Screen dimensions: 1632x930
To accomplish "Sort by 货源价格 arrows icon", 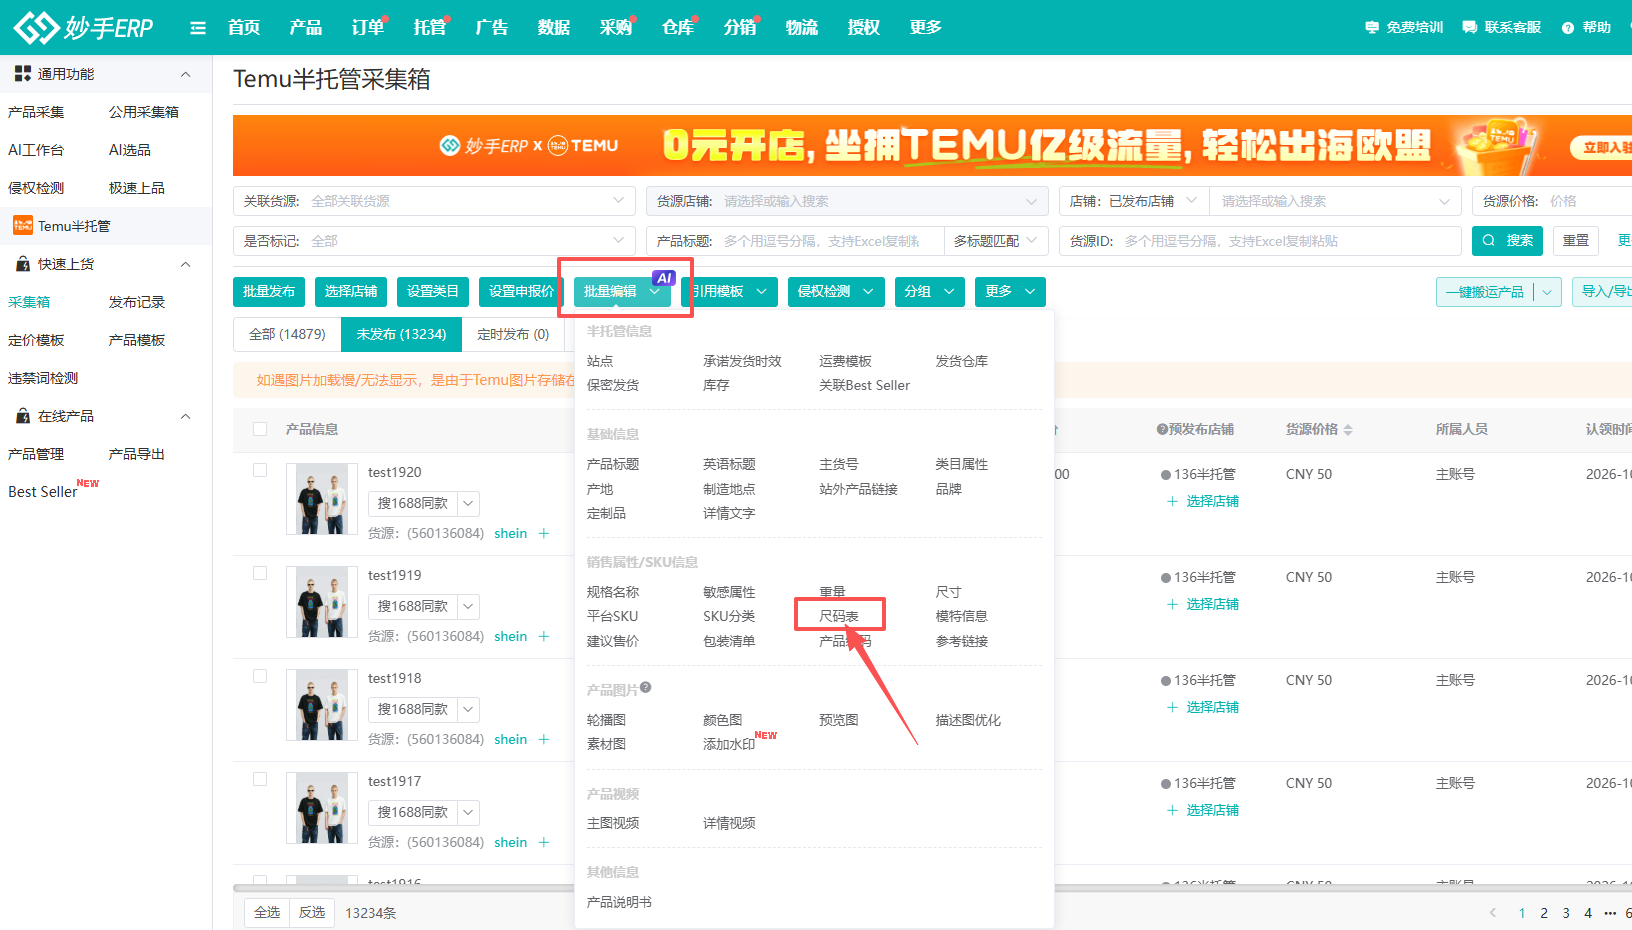I will click(1348, 430).
